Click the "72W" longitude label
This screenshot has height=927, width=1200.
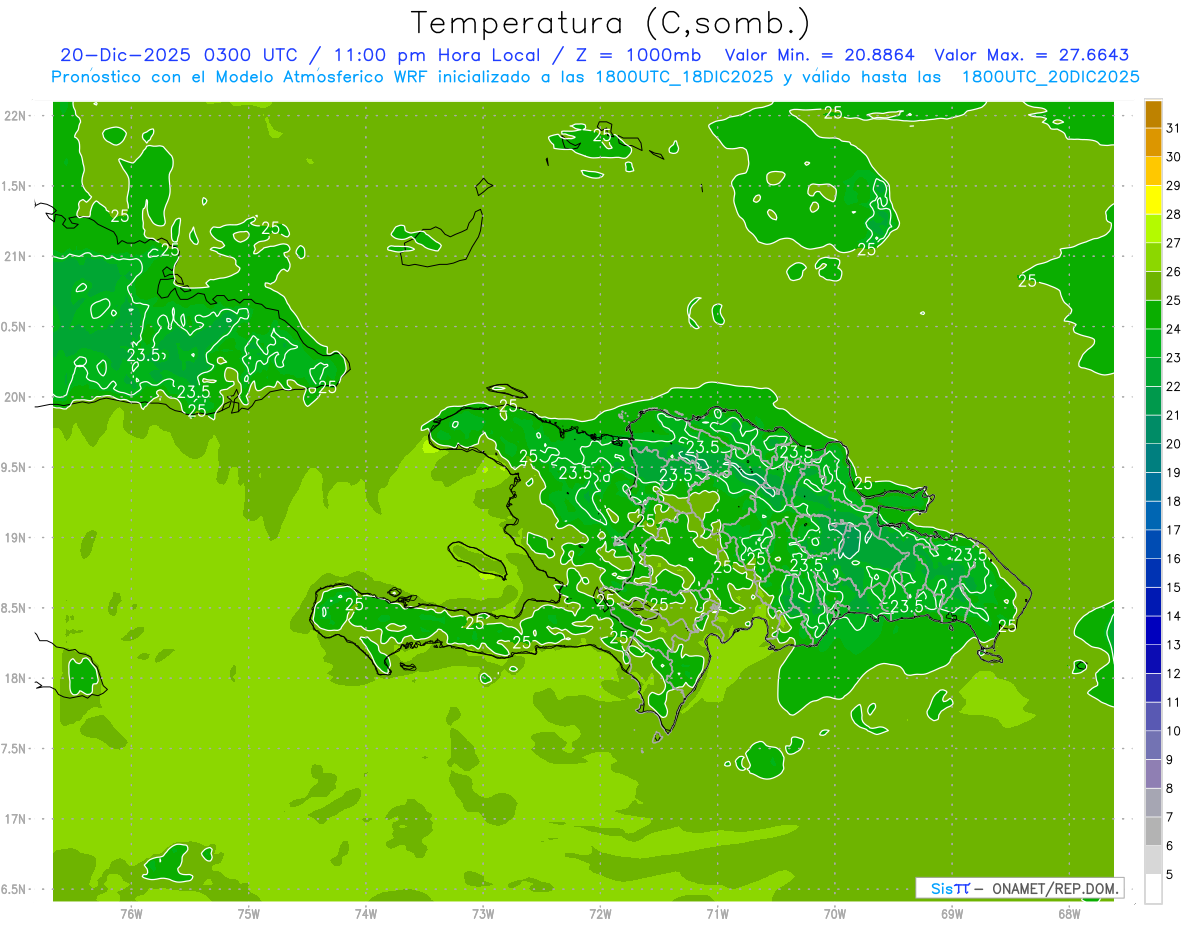click(600, 913)
